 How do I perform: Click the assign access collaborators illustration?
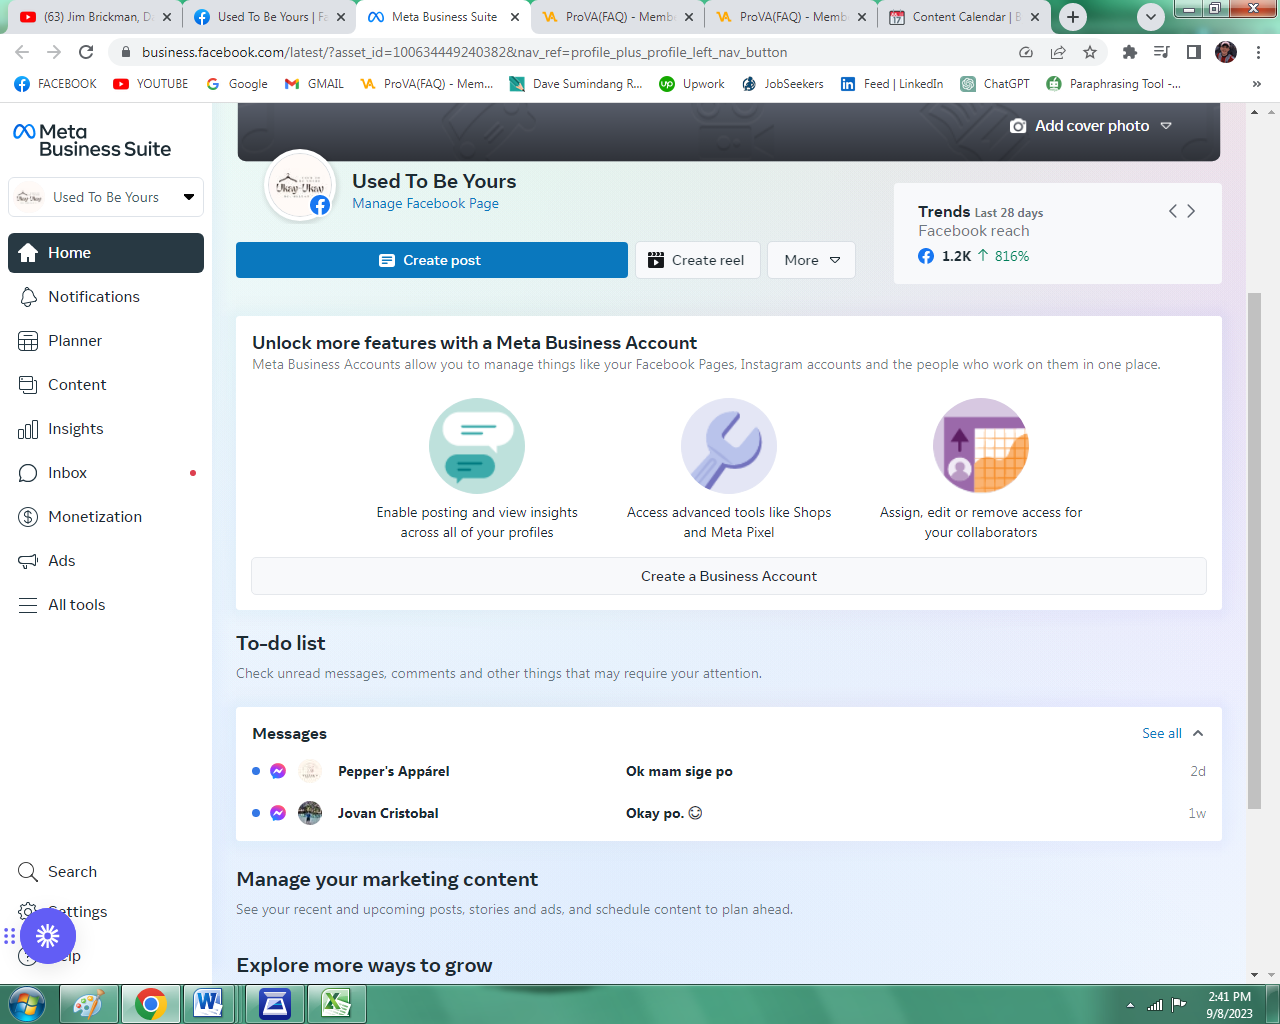tap(981, 446)
